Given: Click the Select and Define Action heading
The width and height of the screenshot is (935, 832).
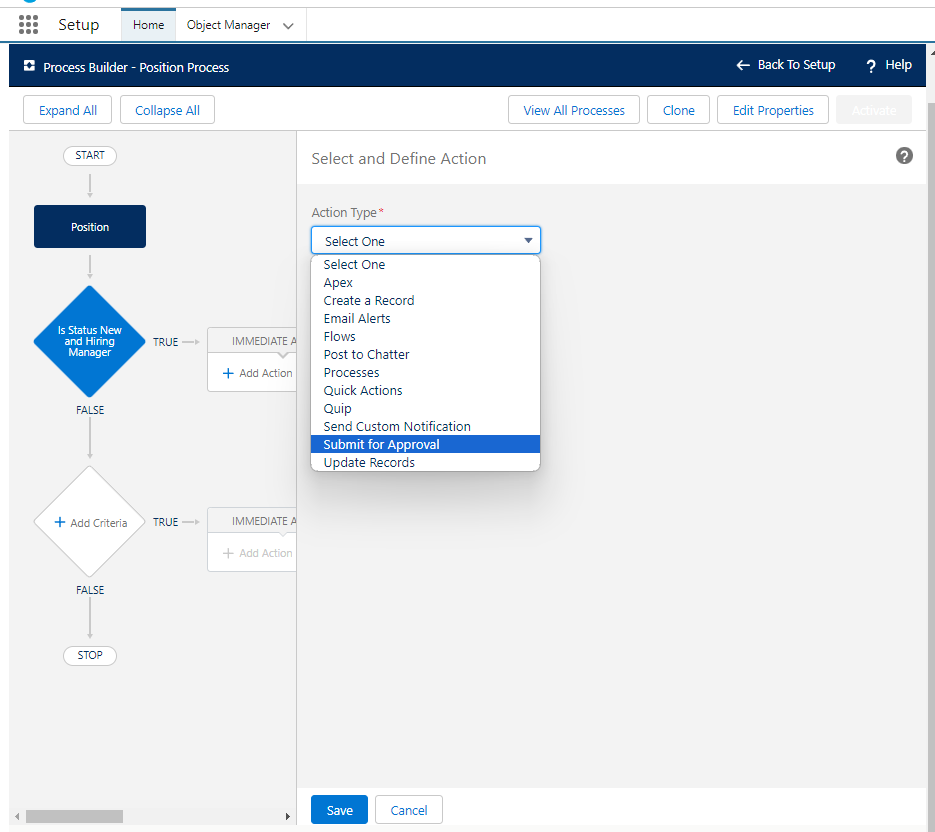Looking at the screenshot, I should 399,159.
